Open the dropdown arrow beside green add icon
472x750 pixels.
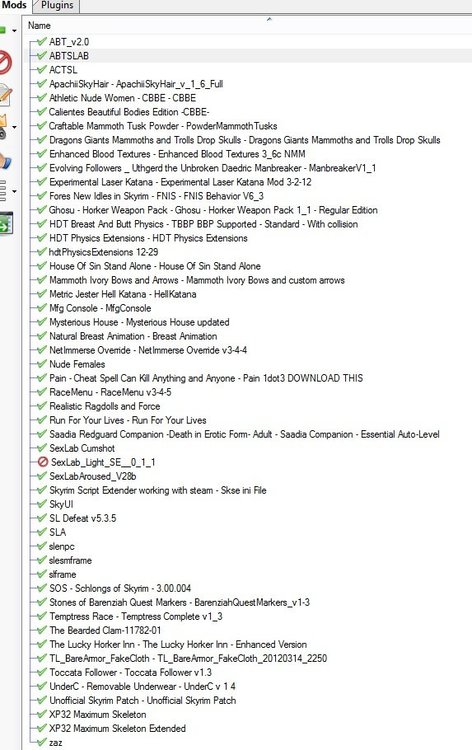tap(14, 31)
